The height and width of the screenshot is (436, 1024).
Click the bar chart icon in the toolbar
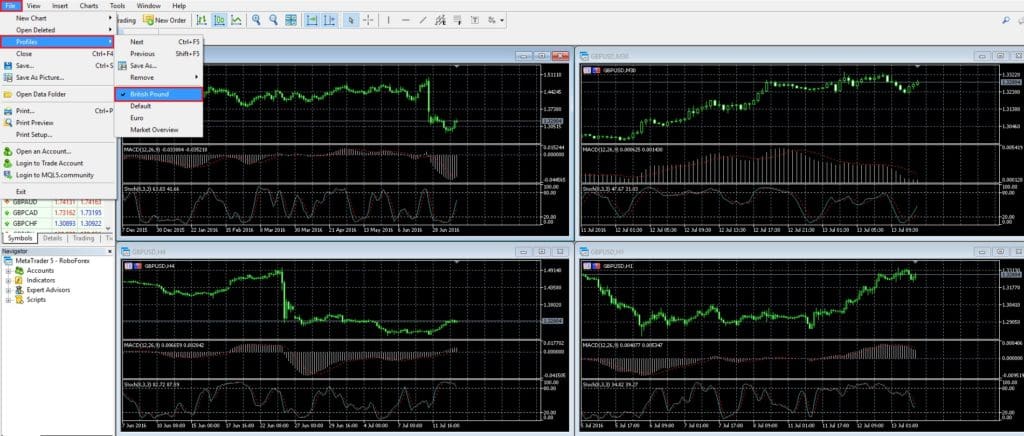point(202,20)
